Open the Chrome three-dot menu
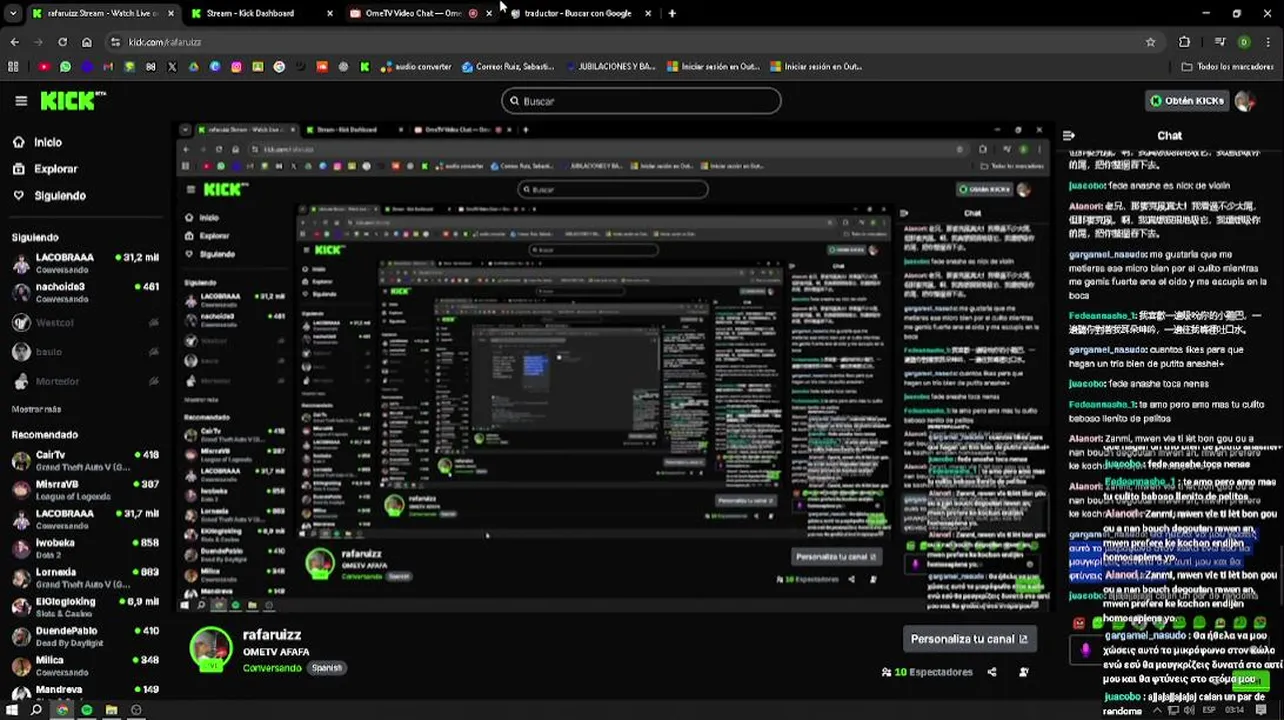This screenshot has height=720, width=1284. tap(1268, 42)
